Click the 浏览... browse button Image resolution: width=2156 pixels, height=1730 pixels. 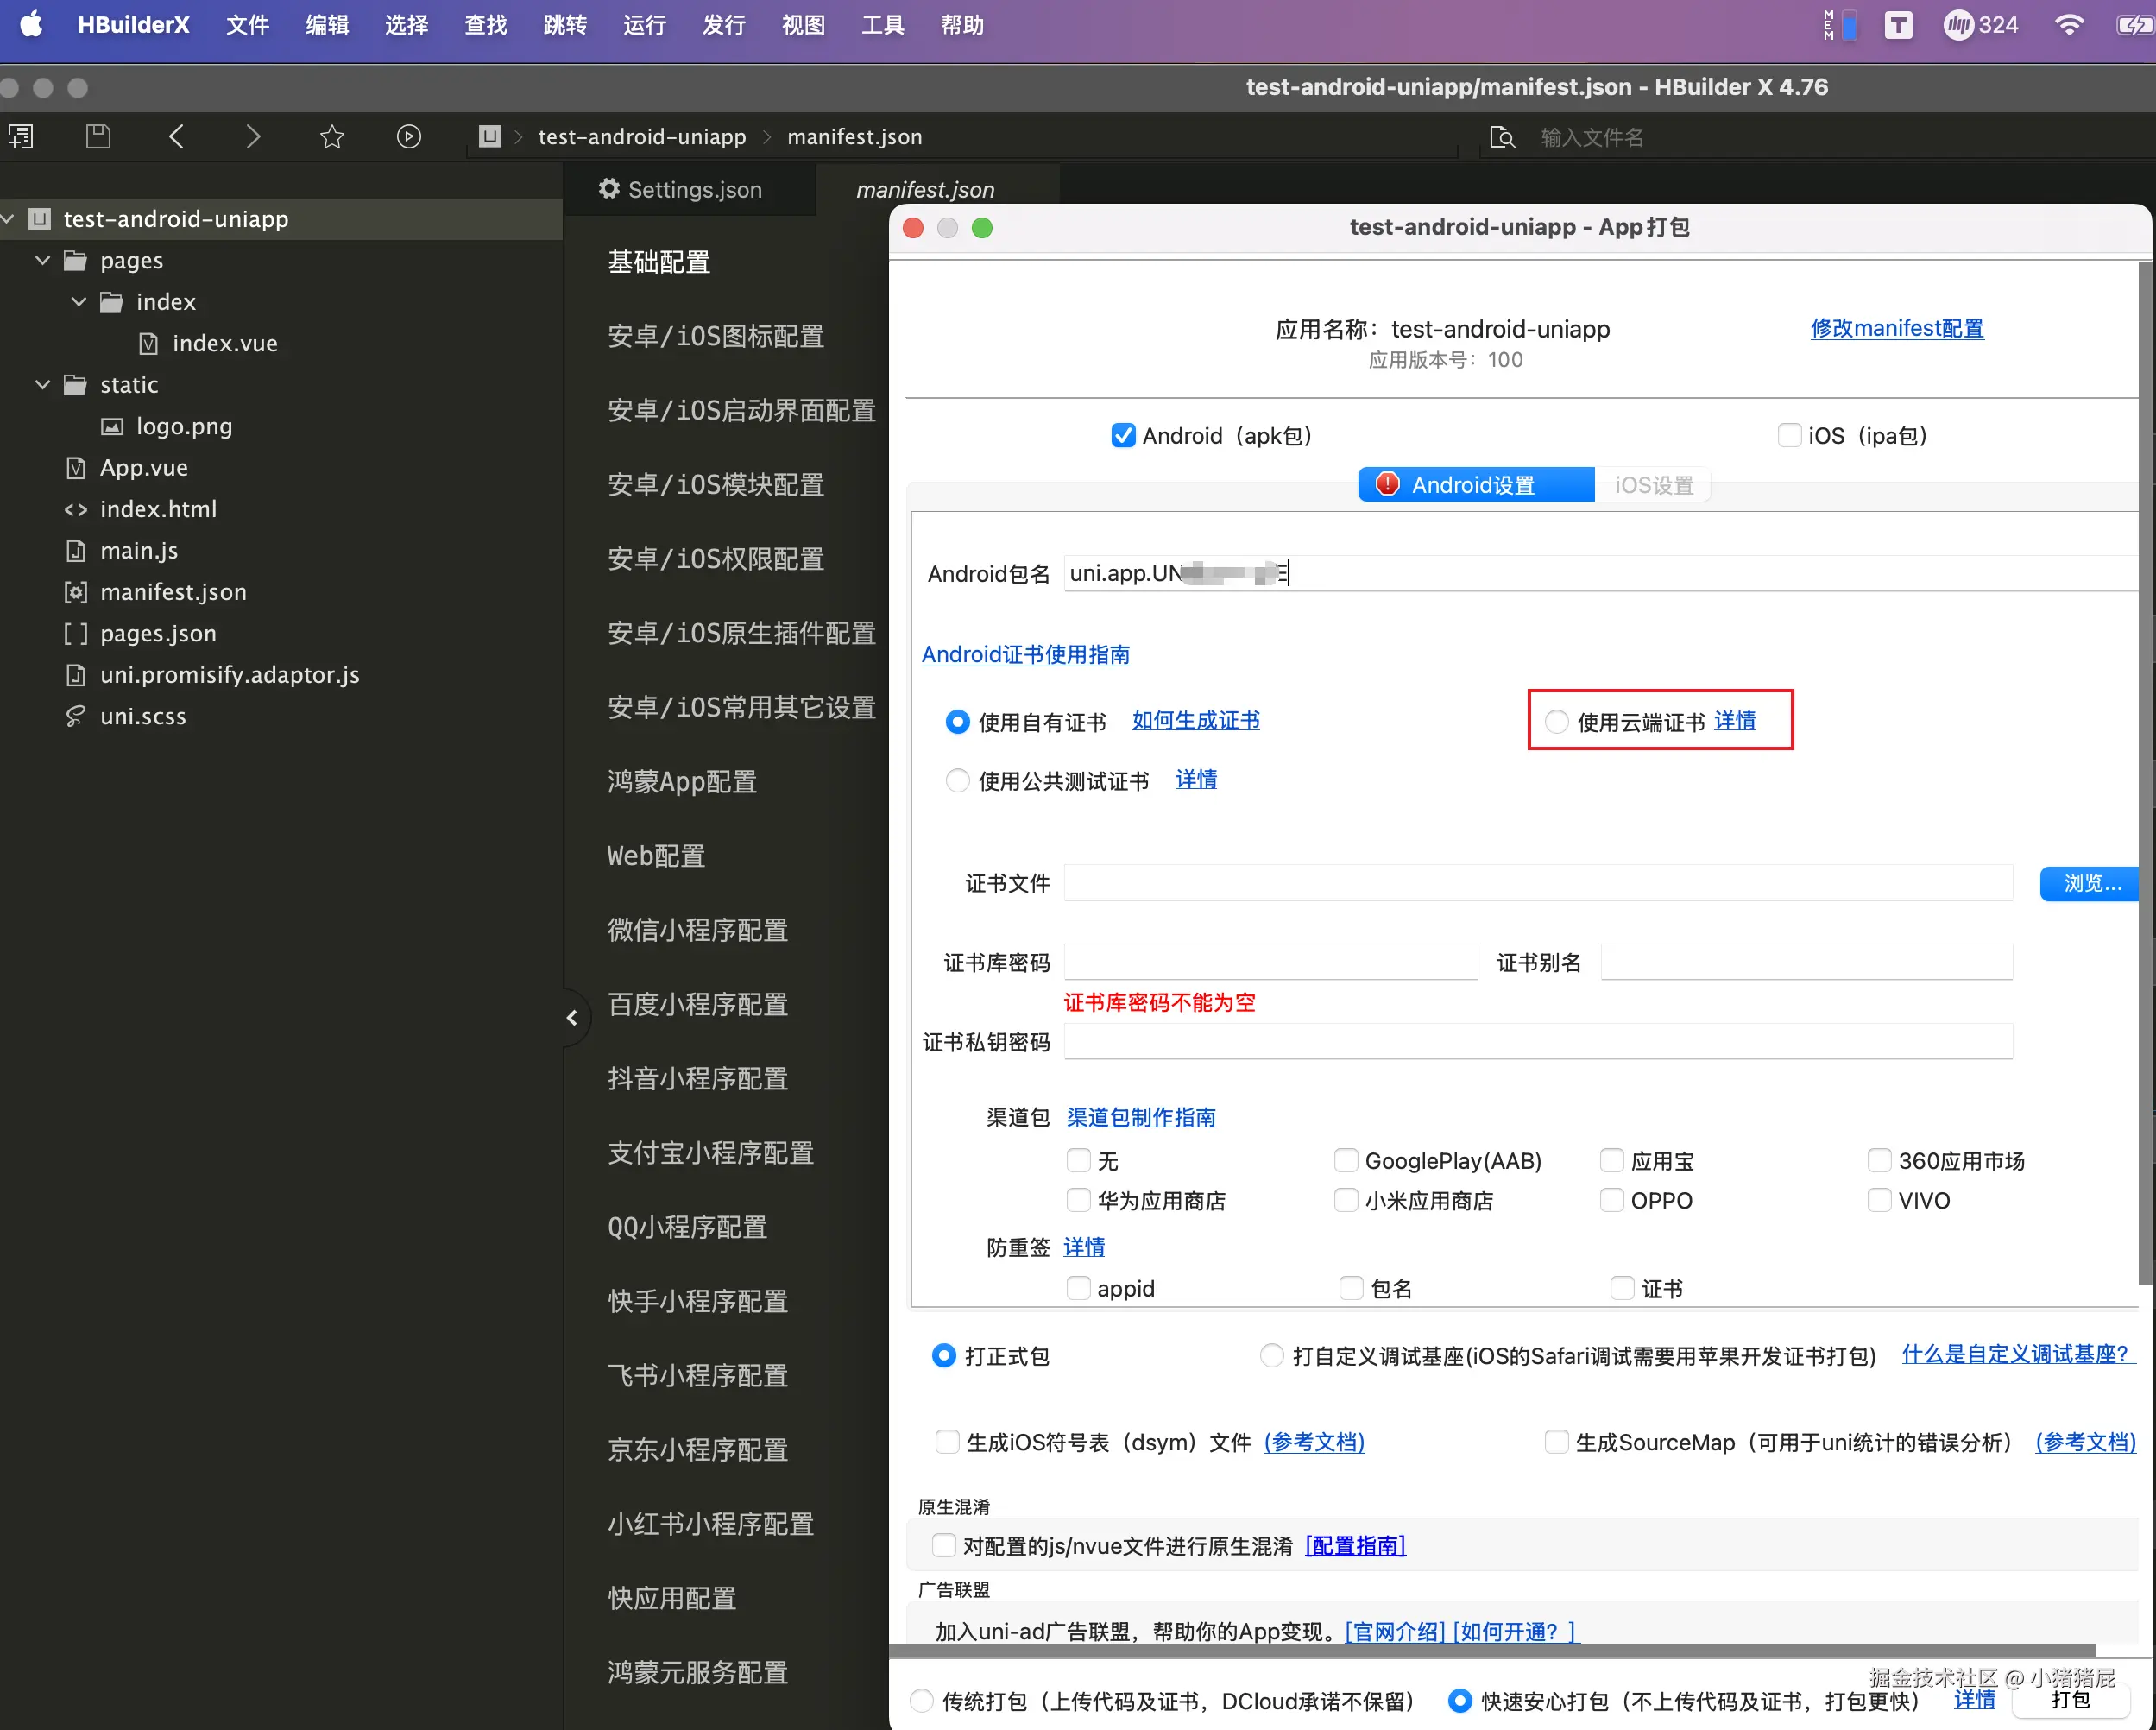[2090, 883]
